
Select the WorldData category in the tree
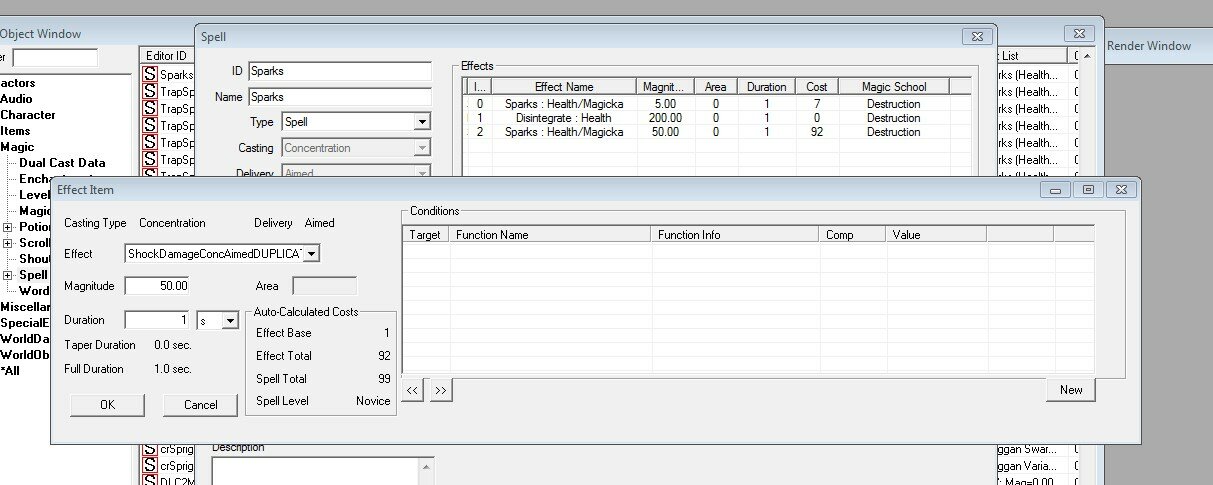(x=25, y=339)
